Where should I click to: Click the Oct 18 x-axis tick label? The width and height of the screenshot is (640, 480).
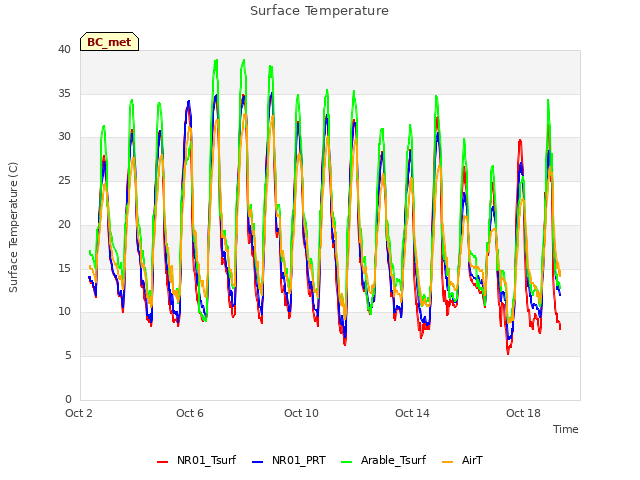523,413
